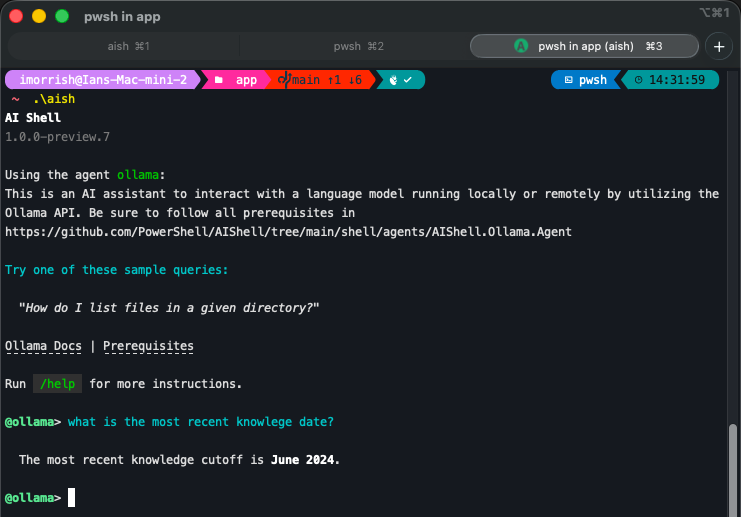The height and width of the screenshot is (517, 741).
Task: Click the git branch icon beside main
Action: click(284, 80)
